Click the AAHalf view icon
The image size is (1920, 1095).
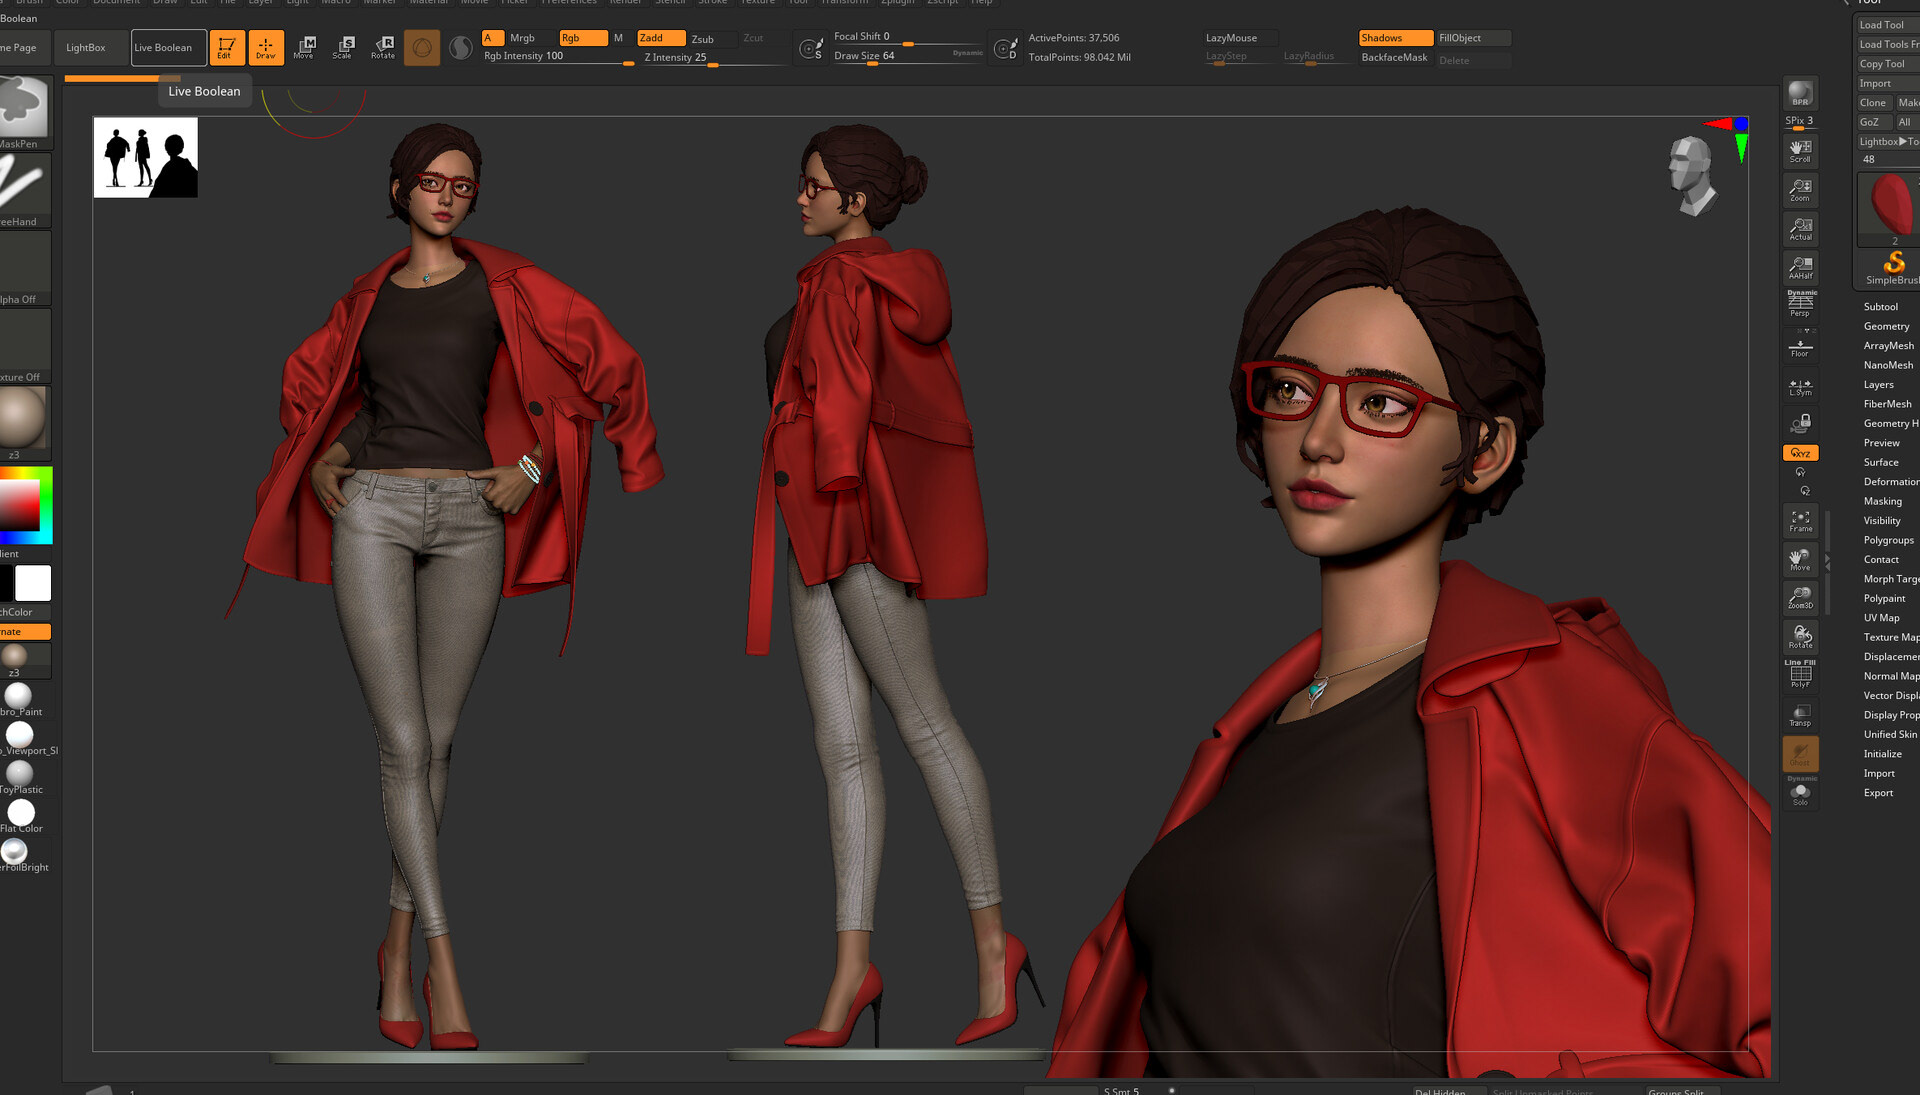point(1800,267)
